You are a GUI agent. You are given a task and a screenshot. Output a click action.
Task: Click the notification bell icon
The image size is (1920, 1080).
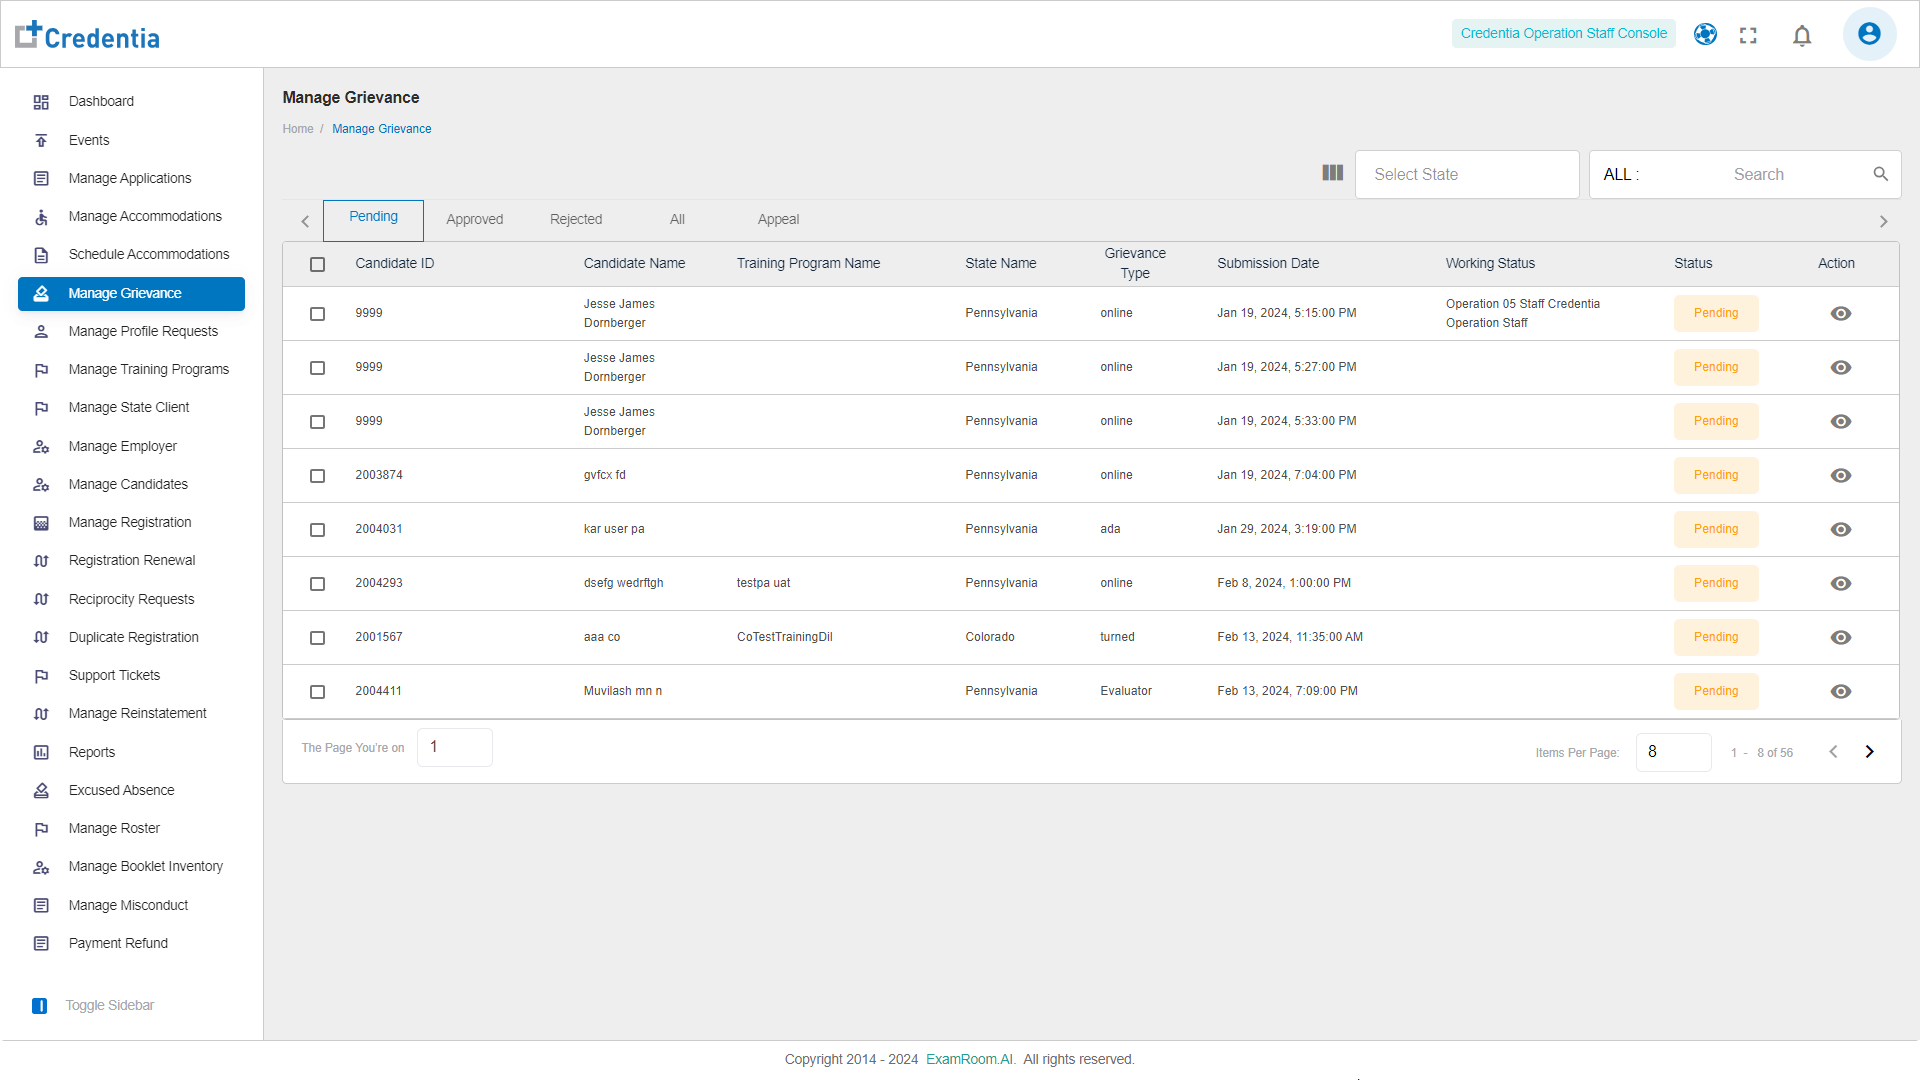[x=1802, y=36]
